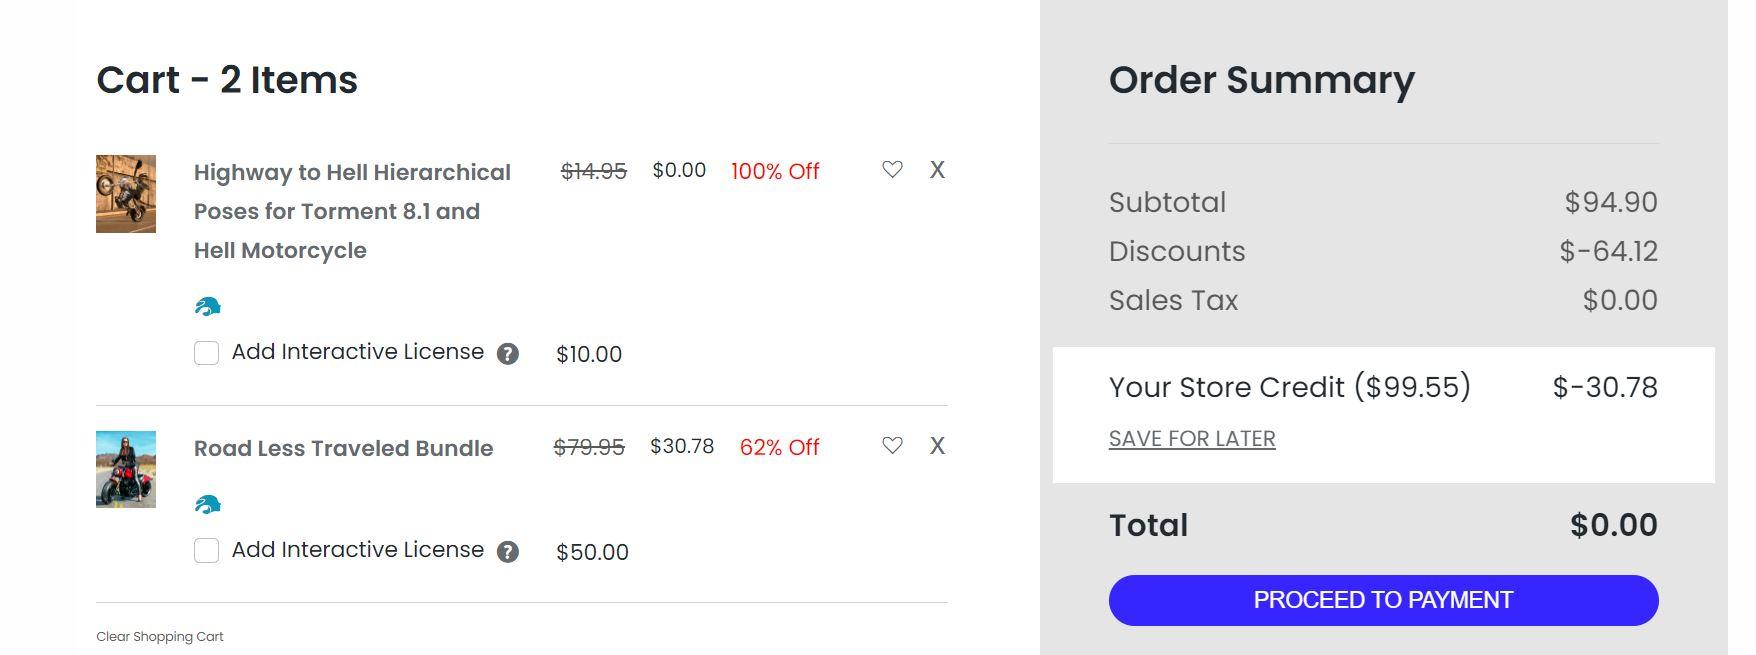Open the $50.00 interactive license help icon
1756x655 pixels.
tap(508, 552)
